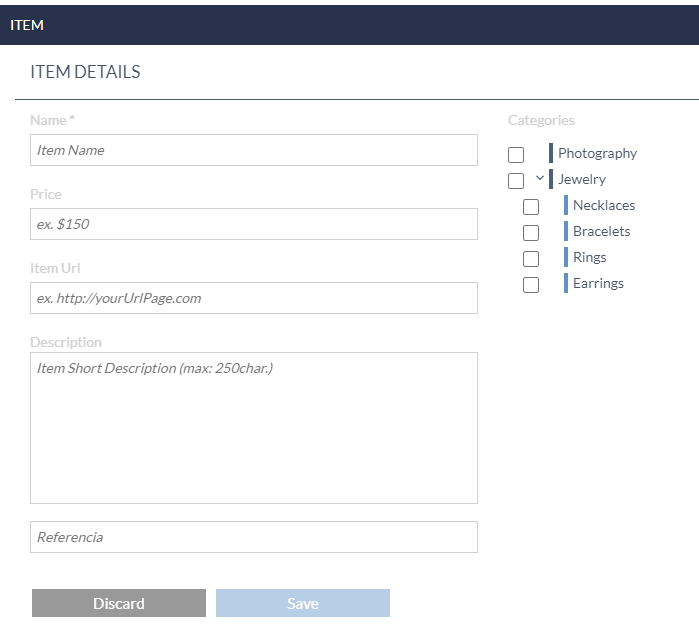Click the Item Short Description textarea

254,427
